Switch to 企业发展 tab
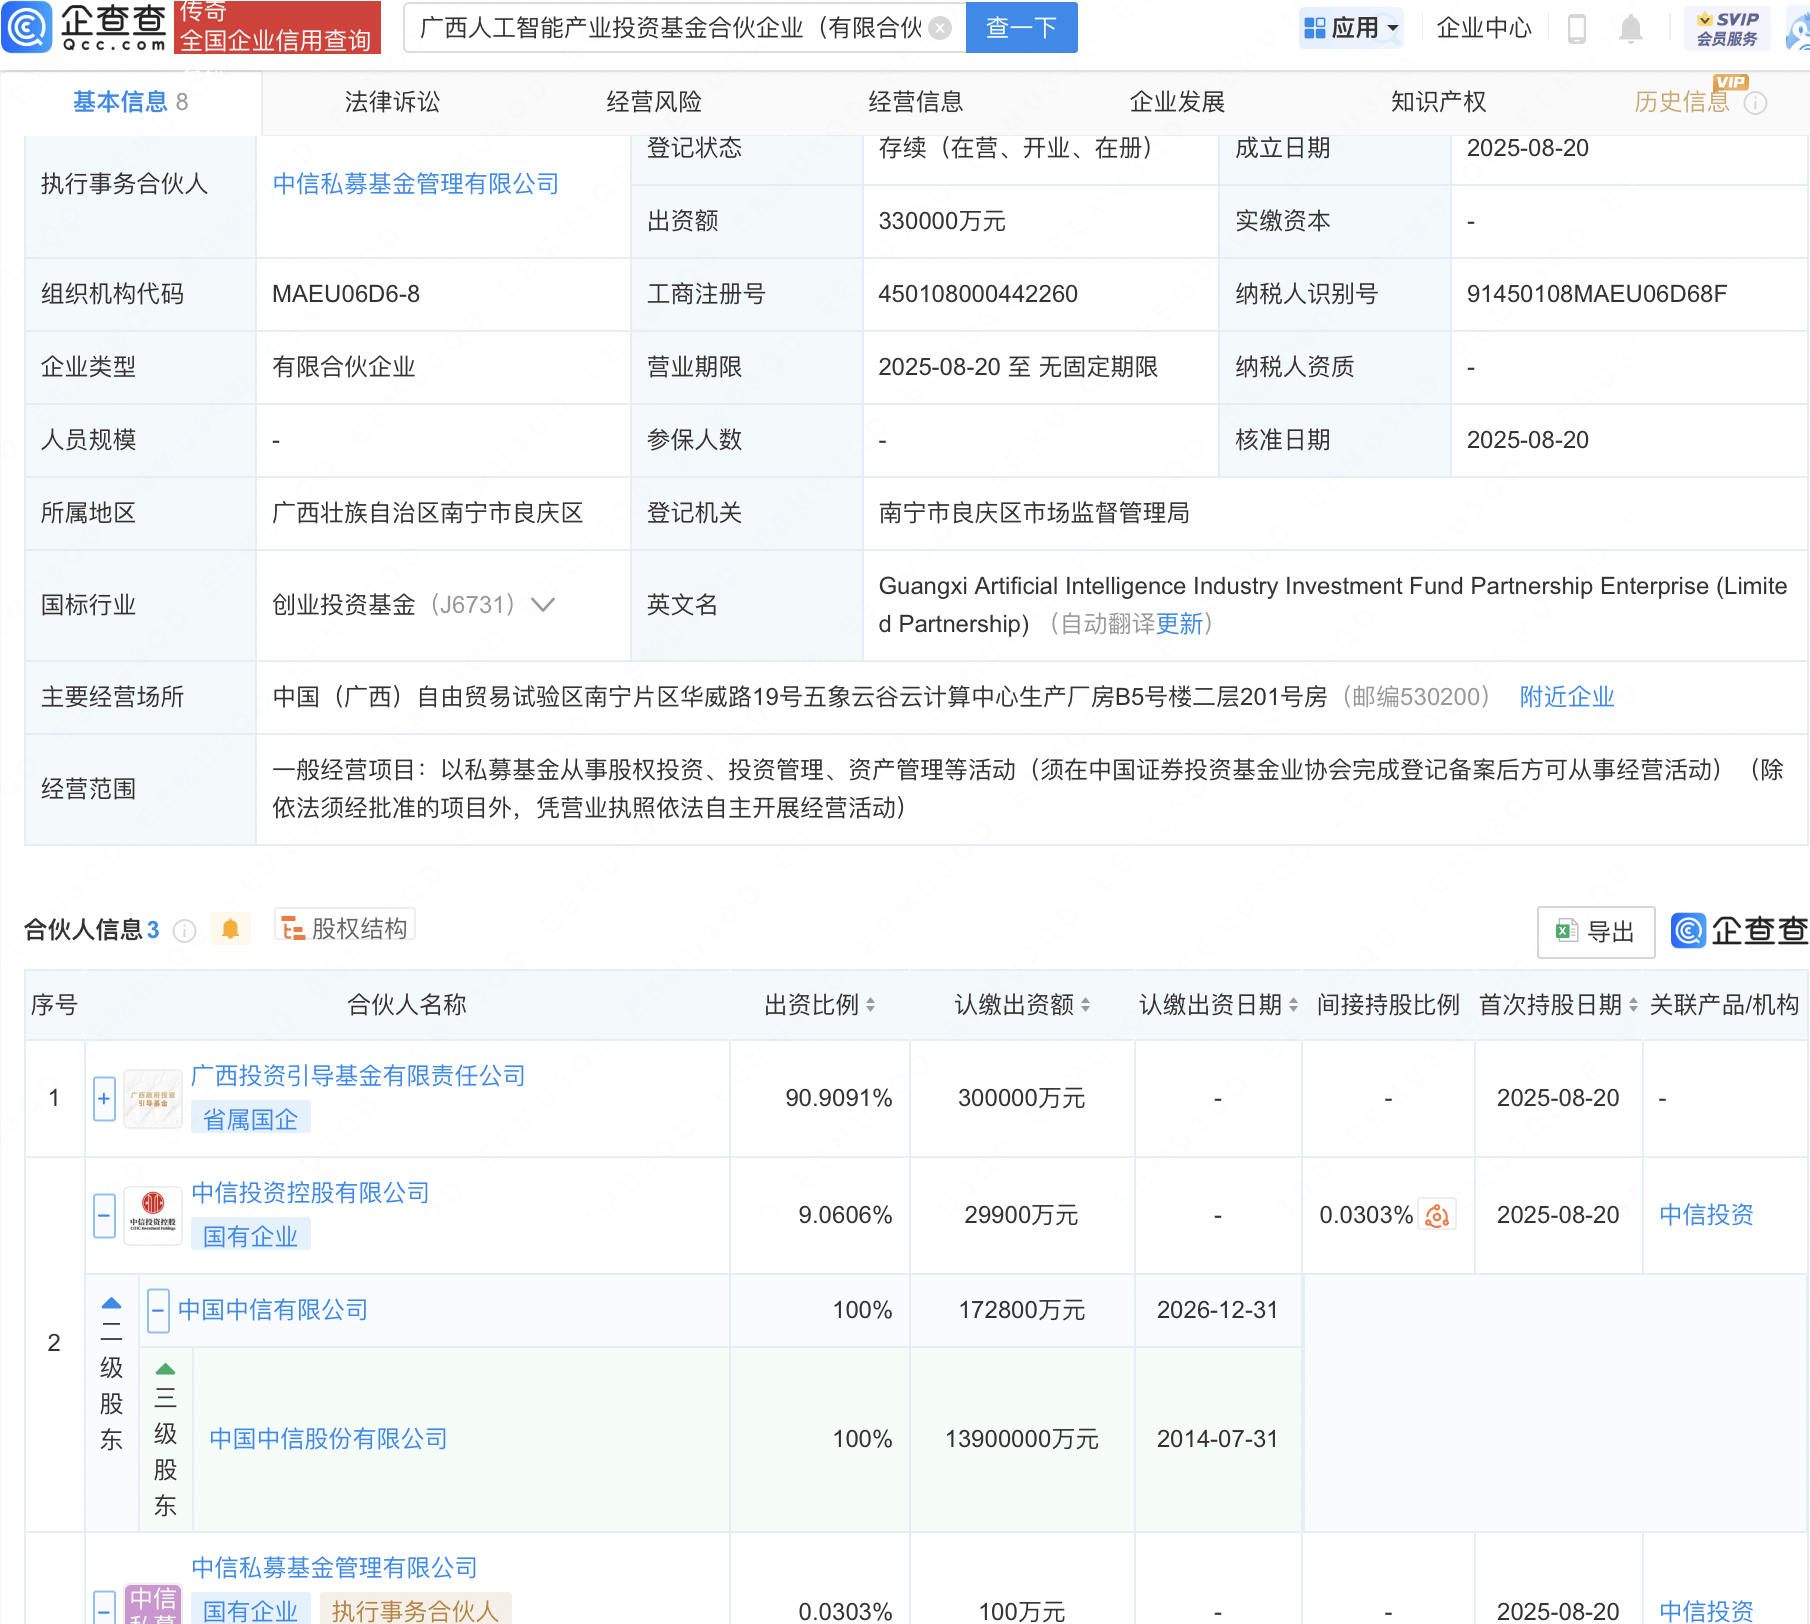 coord(1177,102)
